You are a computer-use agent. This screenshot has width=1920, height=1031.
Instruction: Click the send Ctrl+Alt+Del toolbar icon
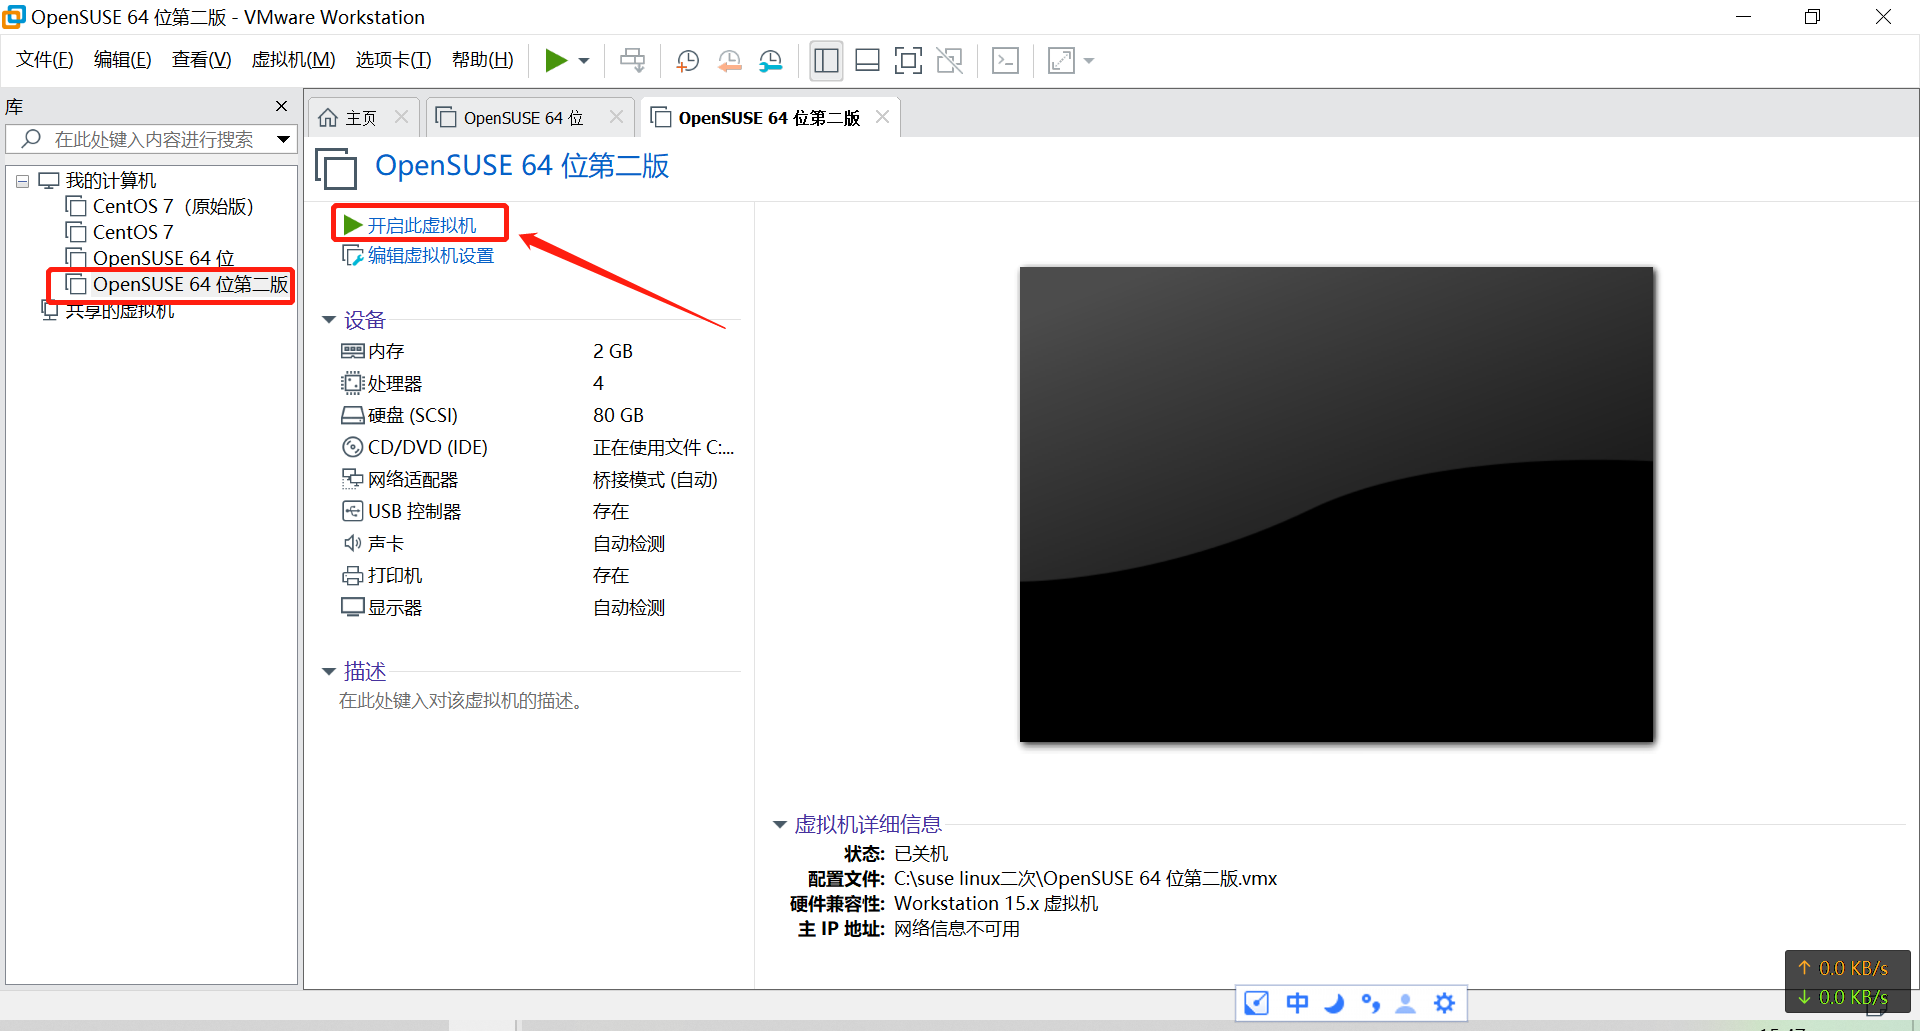tap(632, 61)
